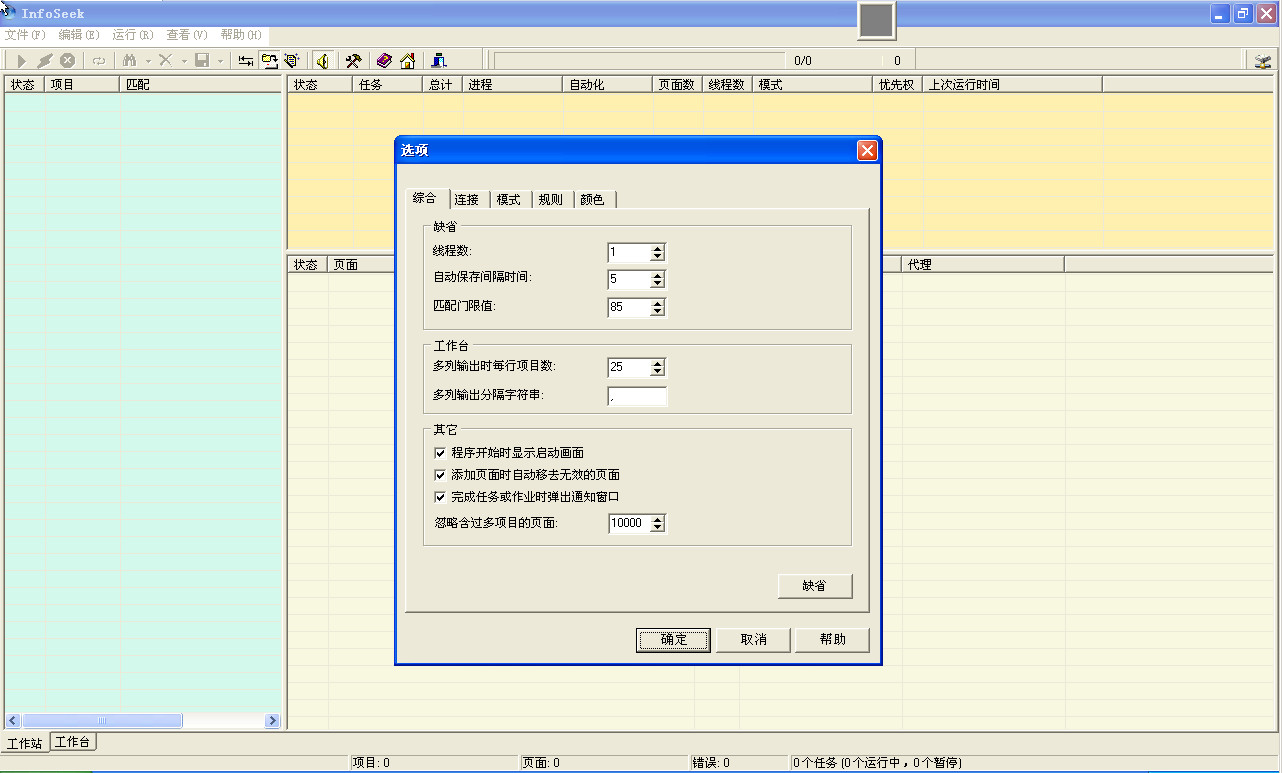This screenshot has width=1282, height=773.
Task: Click the 确定 button
Action: (x=674, y=640)
